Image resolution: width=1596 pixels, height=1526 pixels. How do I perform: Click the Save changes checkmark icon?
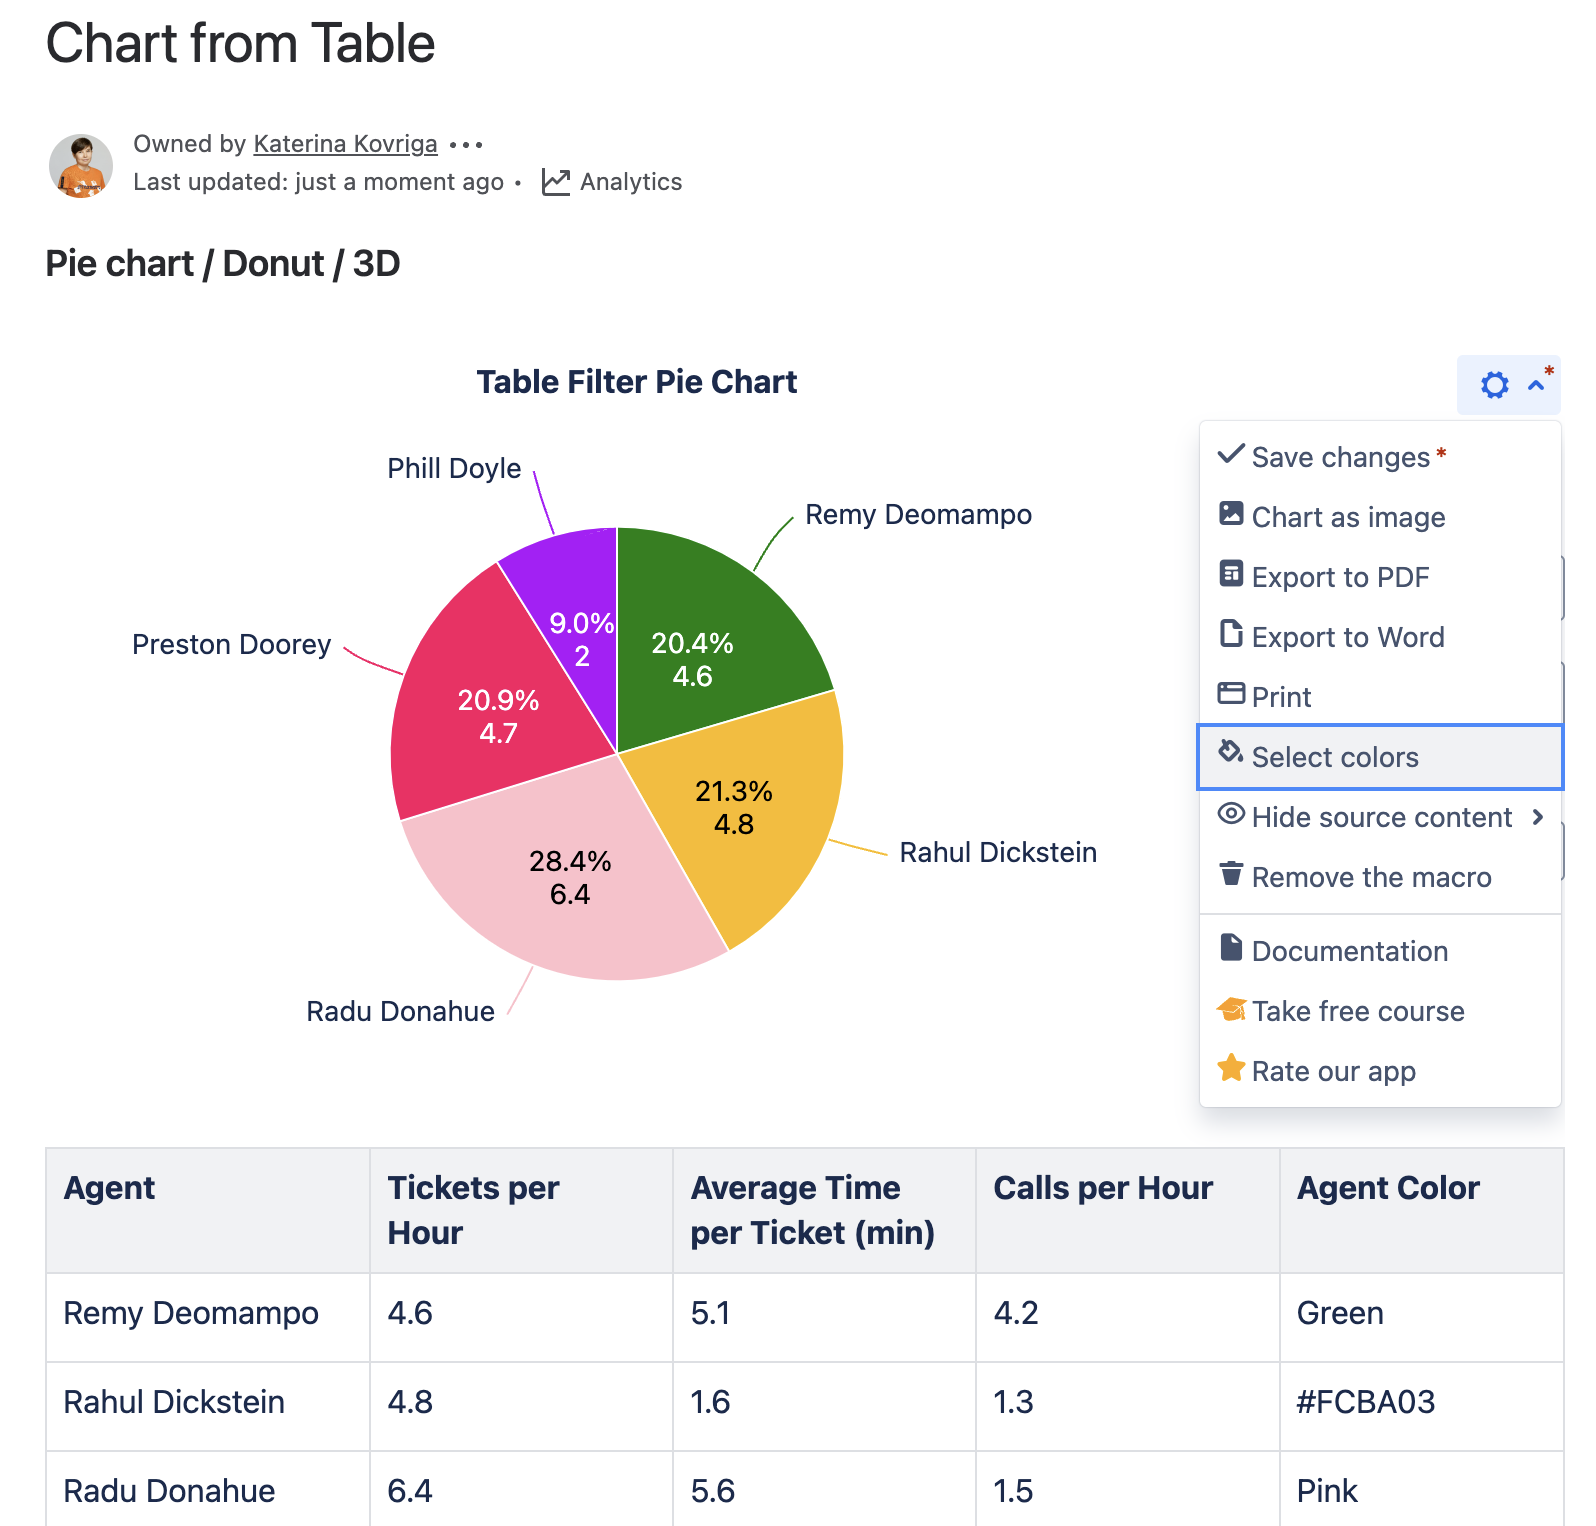1230,455
